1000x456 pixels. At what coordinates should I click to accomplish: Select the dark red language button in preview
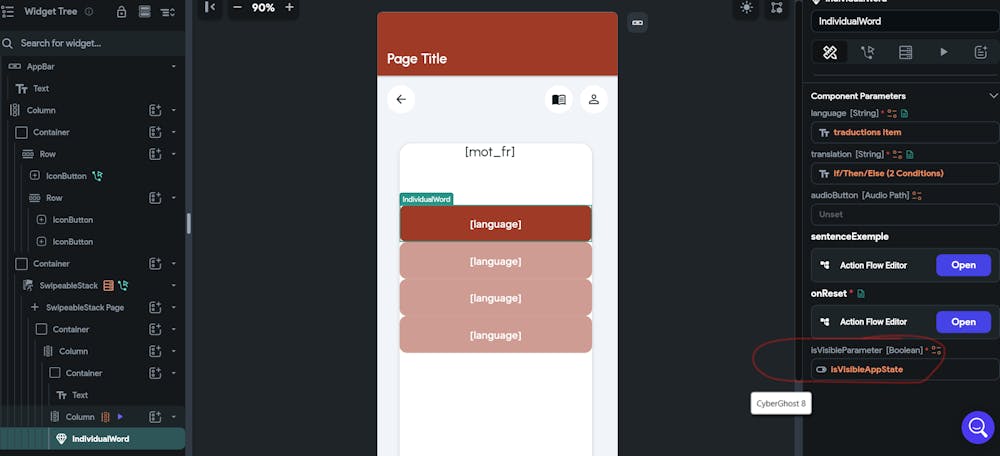[x=496, y=224]
